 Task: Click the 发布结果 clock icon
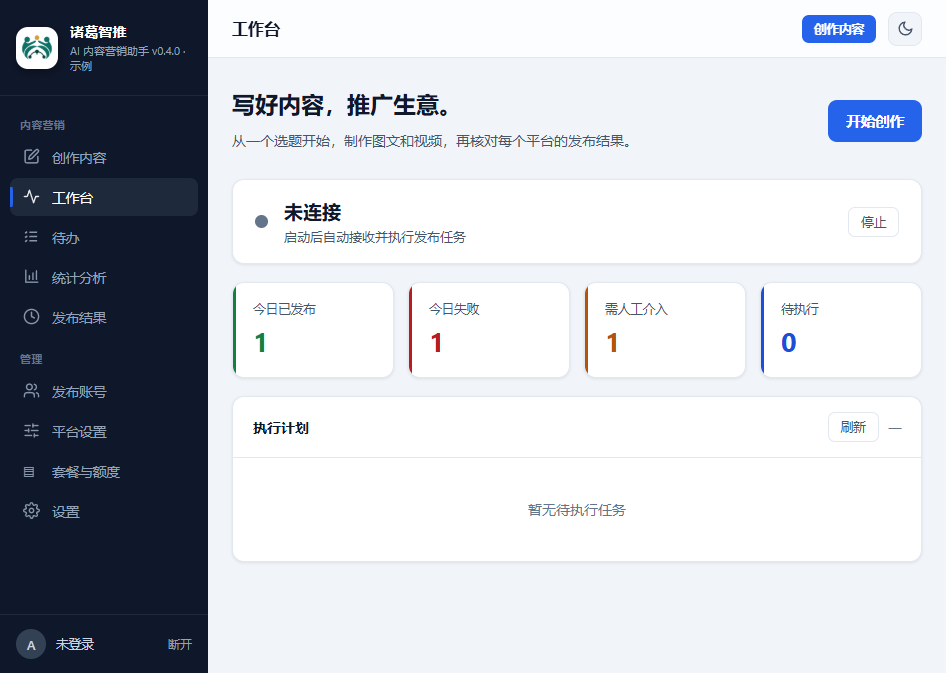tap(31, 317)
